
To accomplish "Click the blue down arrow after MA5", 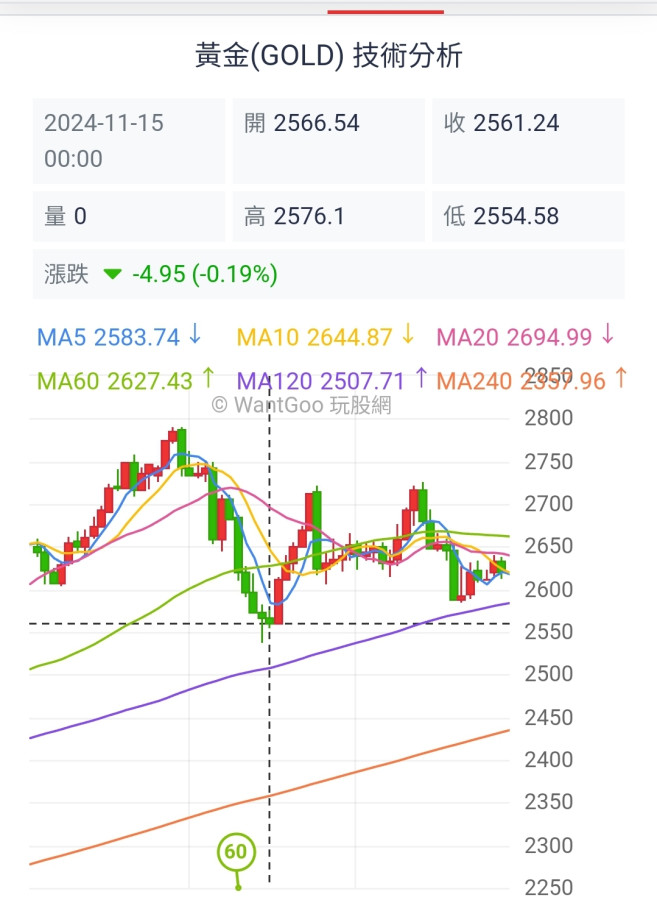I will [x=195, y=335].
